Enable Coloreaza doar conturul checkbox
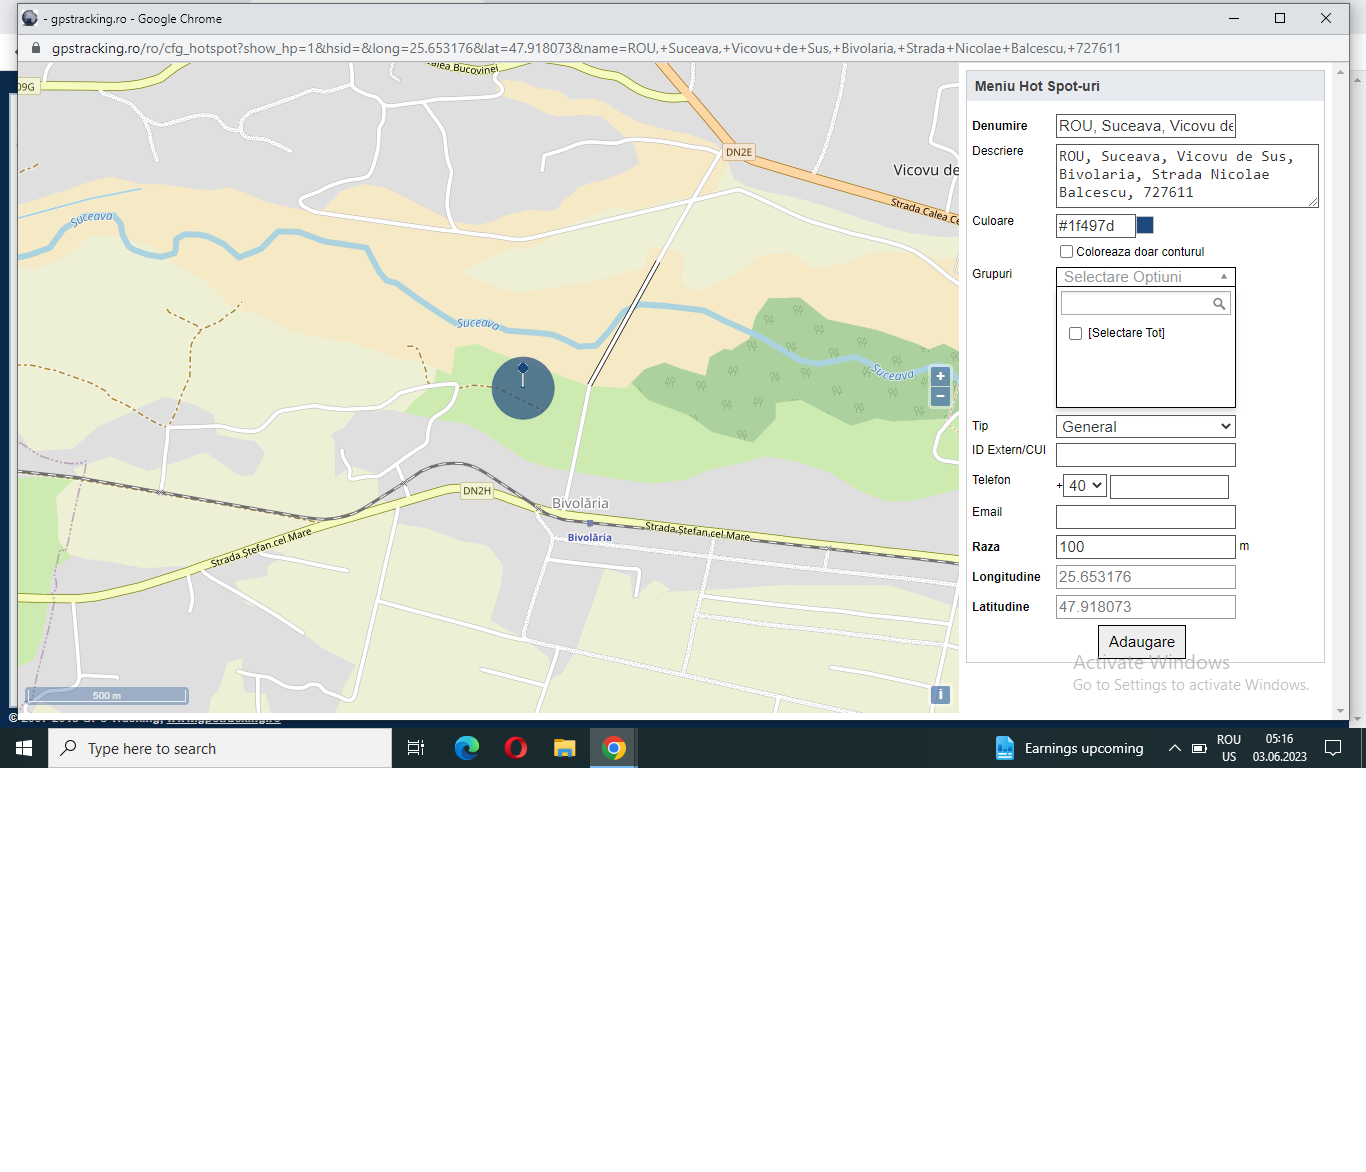 click(x=1066, y=252)
